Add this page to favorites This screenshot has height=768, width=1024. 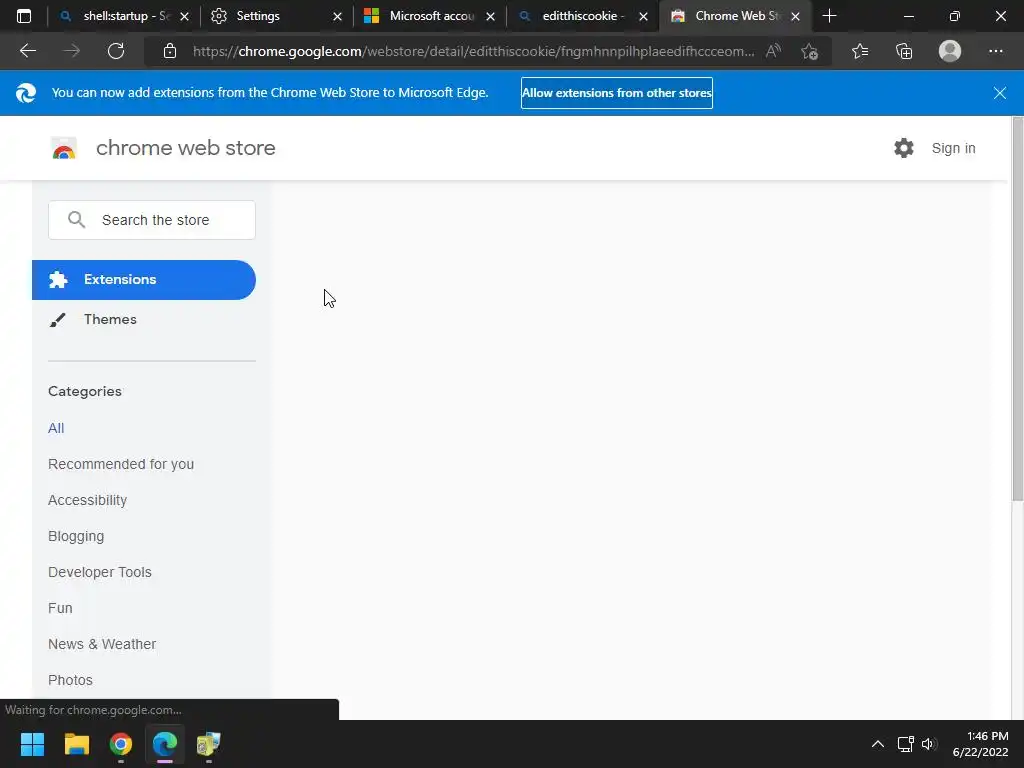[x=810, y=51]
